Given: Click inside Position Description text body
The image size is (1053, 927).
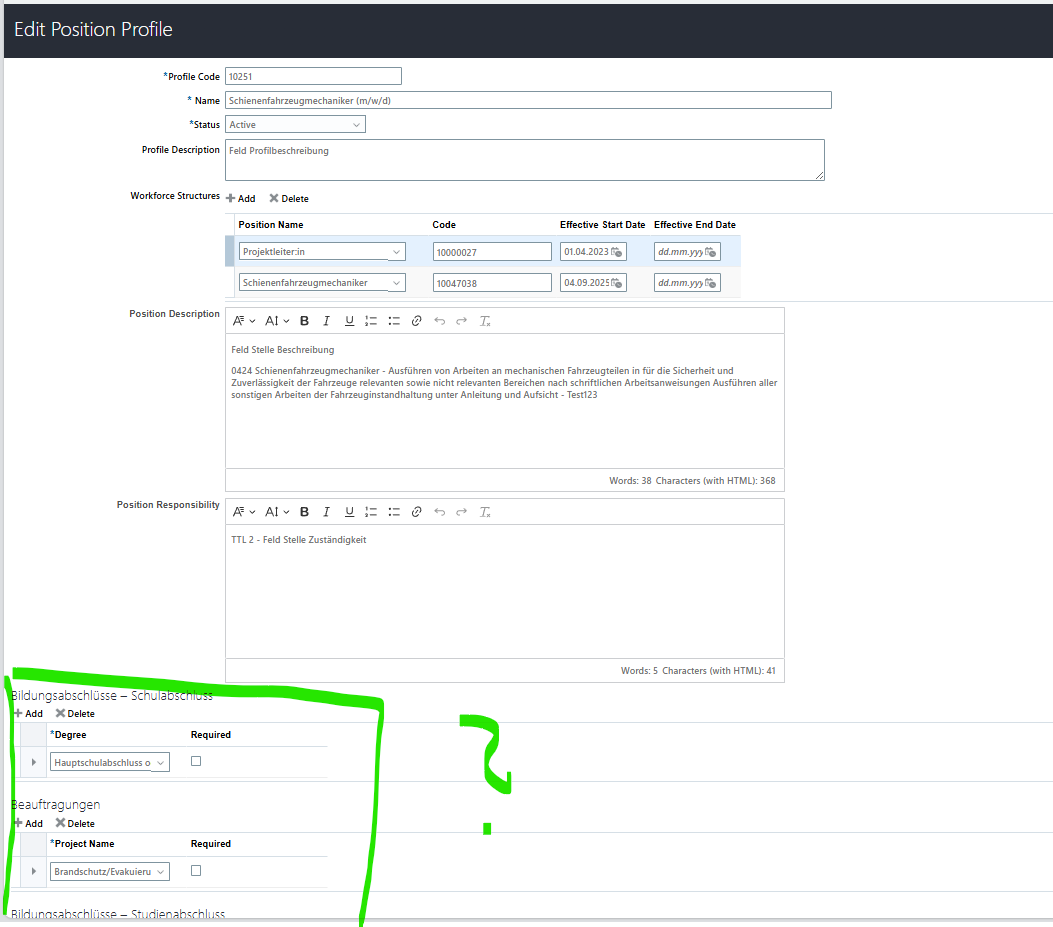Looking at the screenshot, I should click(505, 401).
